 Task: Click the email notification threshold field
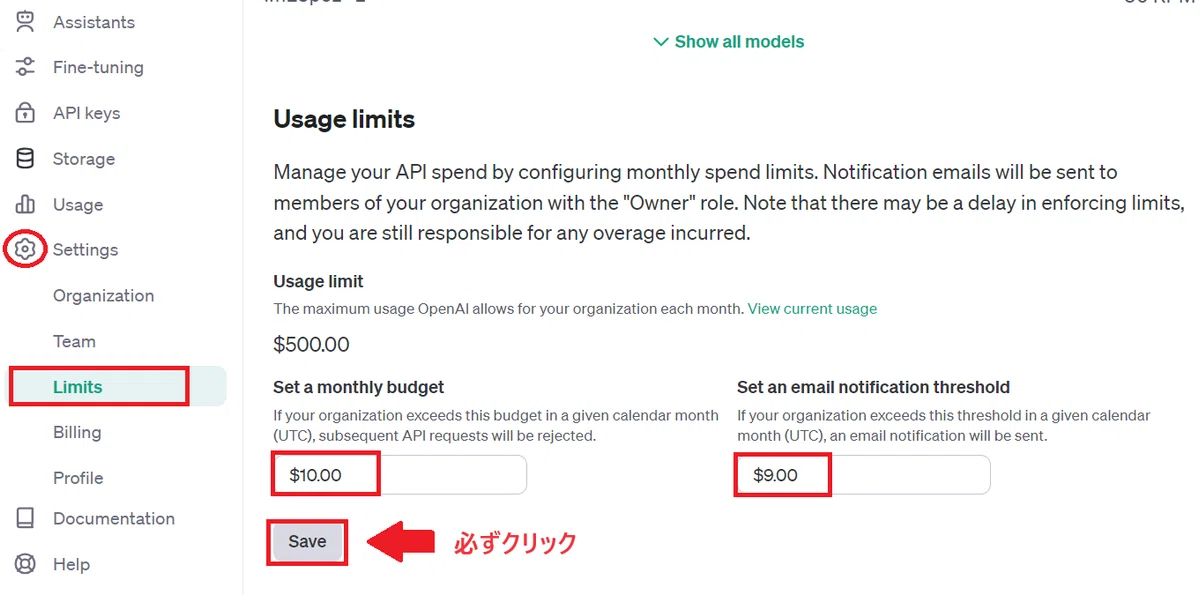tap(864, 475)
